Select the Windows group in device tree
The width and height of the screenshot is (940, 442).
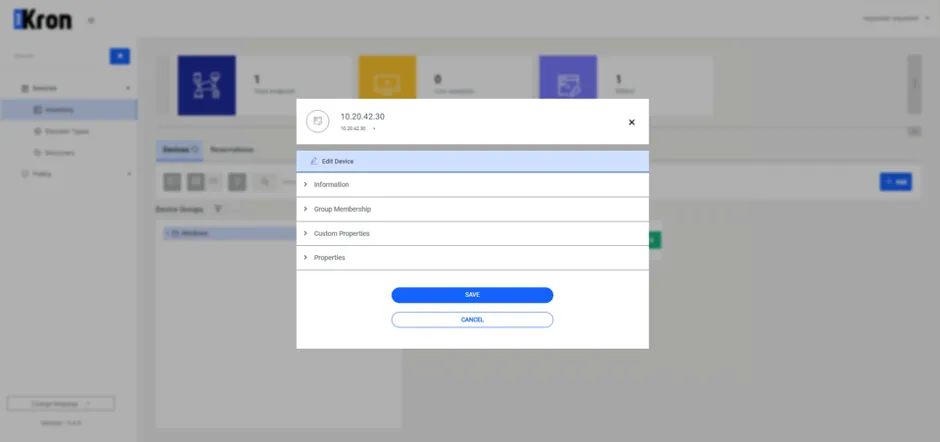point(230,233)
